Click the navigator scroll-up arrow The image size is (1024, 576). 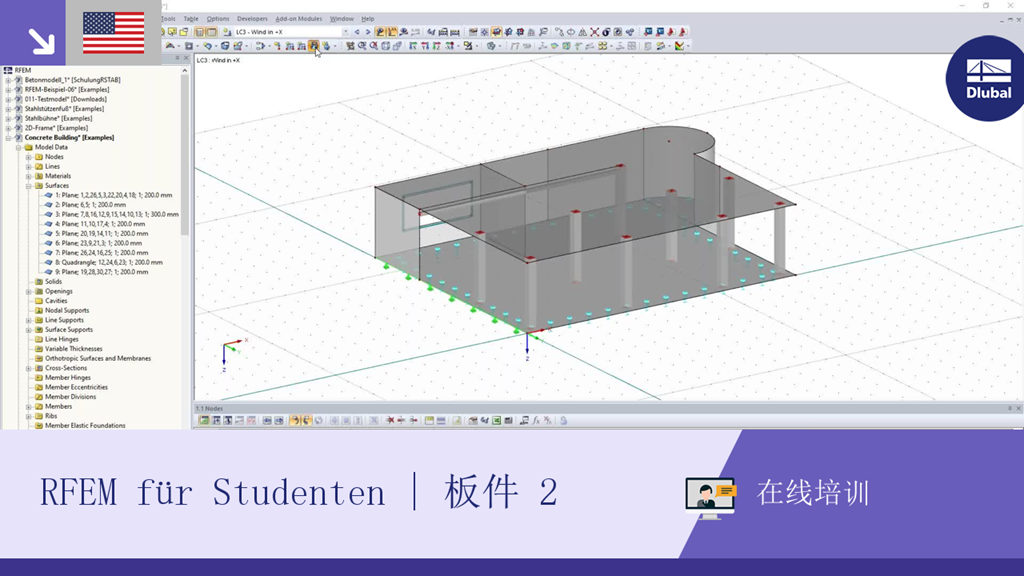point(185,70)
